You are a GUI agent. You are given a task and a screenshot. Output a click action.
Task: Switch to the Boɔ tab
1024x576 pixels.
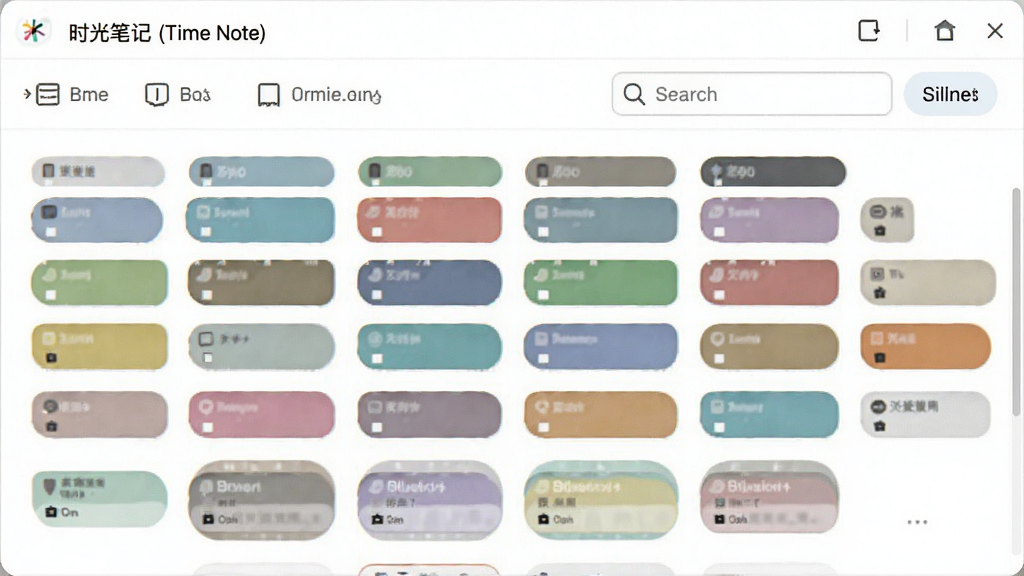tap(178, 95)
